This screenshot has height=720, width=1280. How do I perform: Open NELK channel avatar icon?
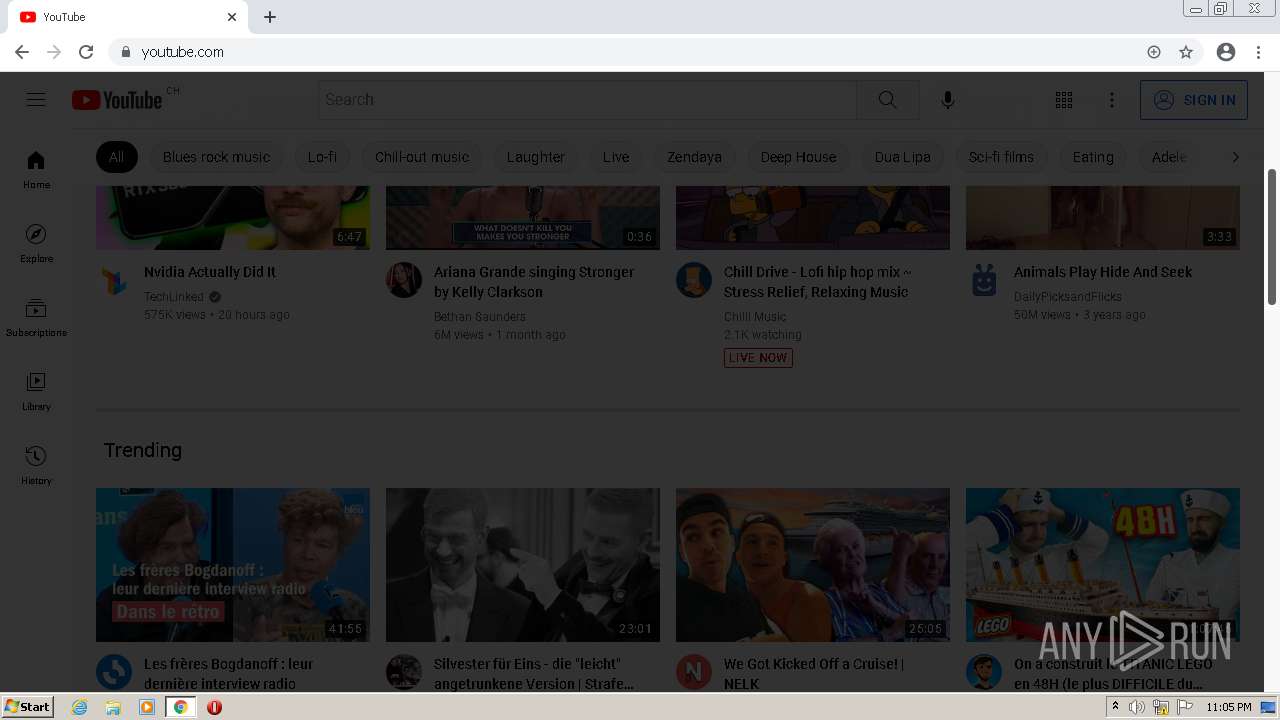pos(694,673)
